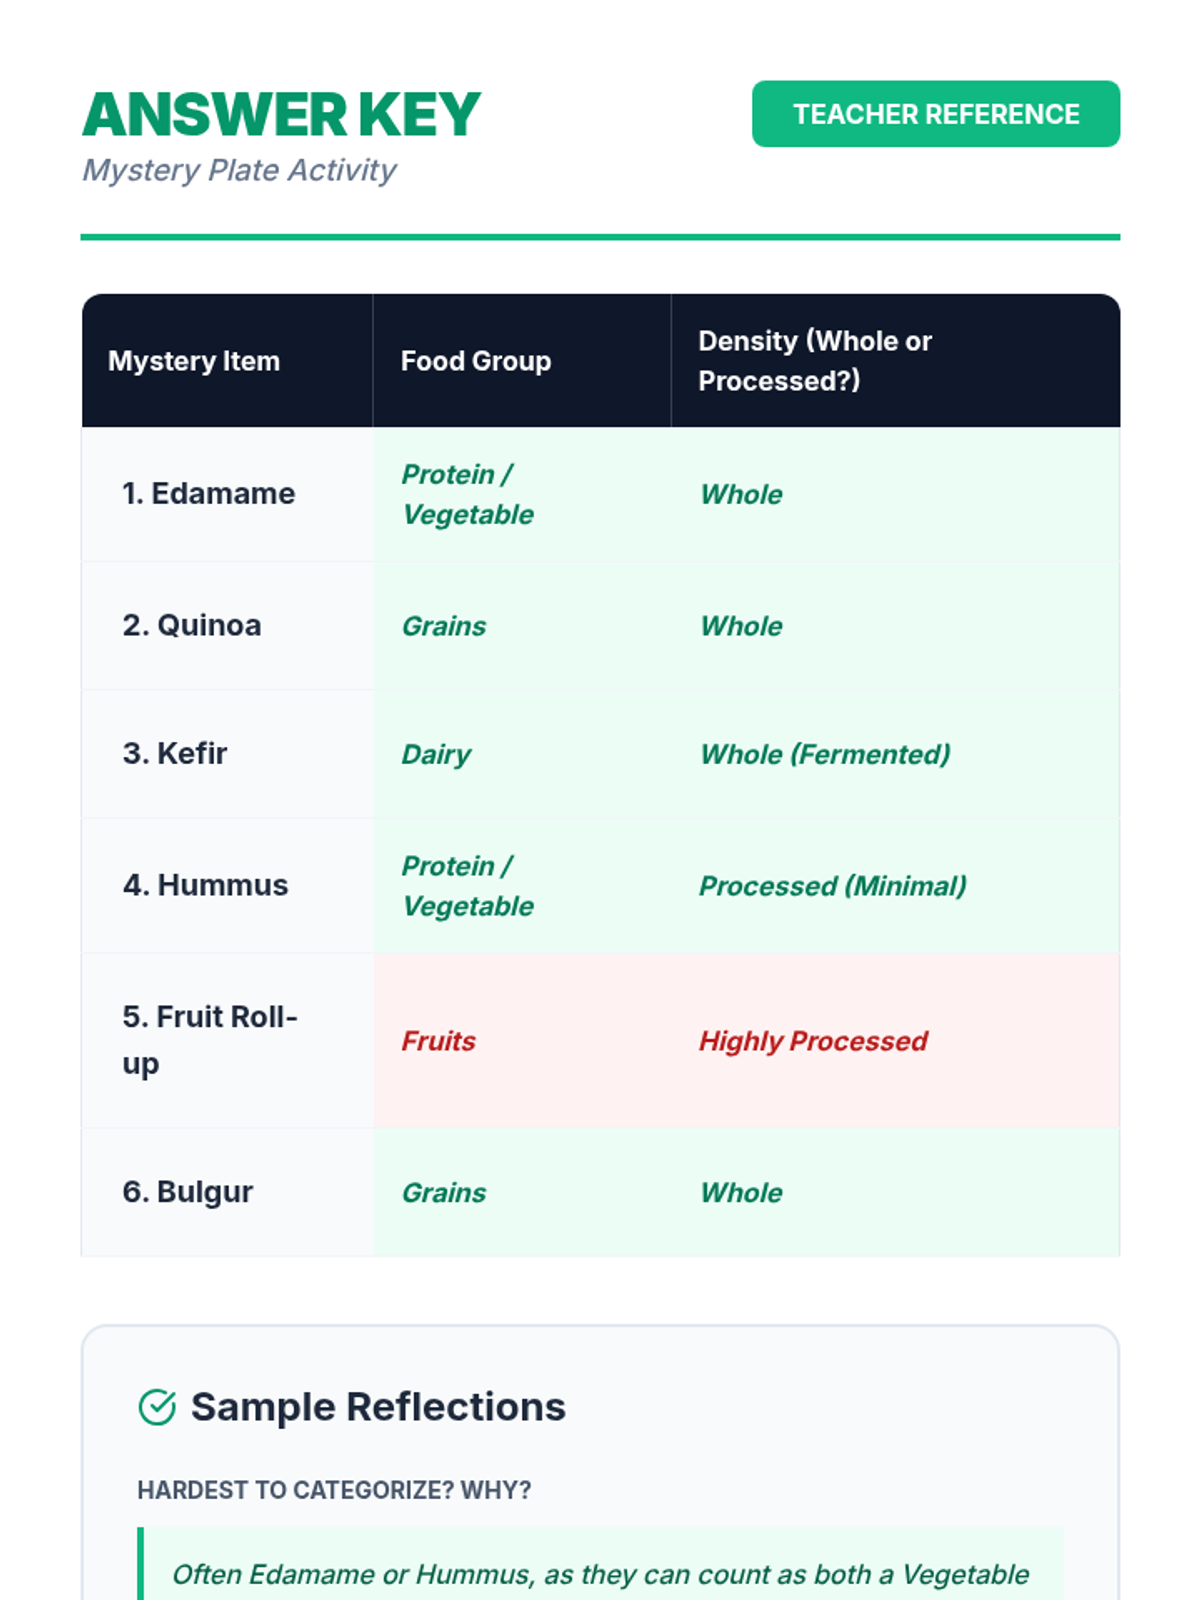Click the TEACHER REFERENCE badge
Screen dimensions: 1200x1600
(x=935, y=114)
